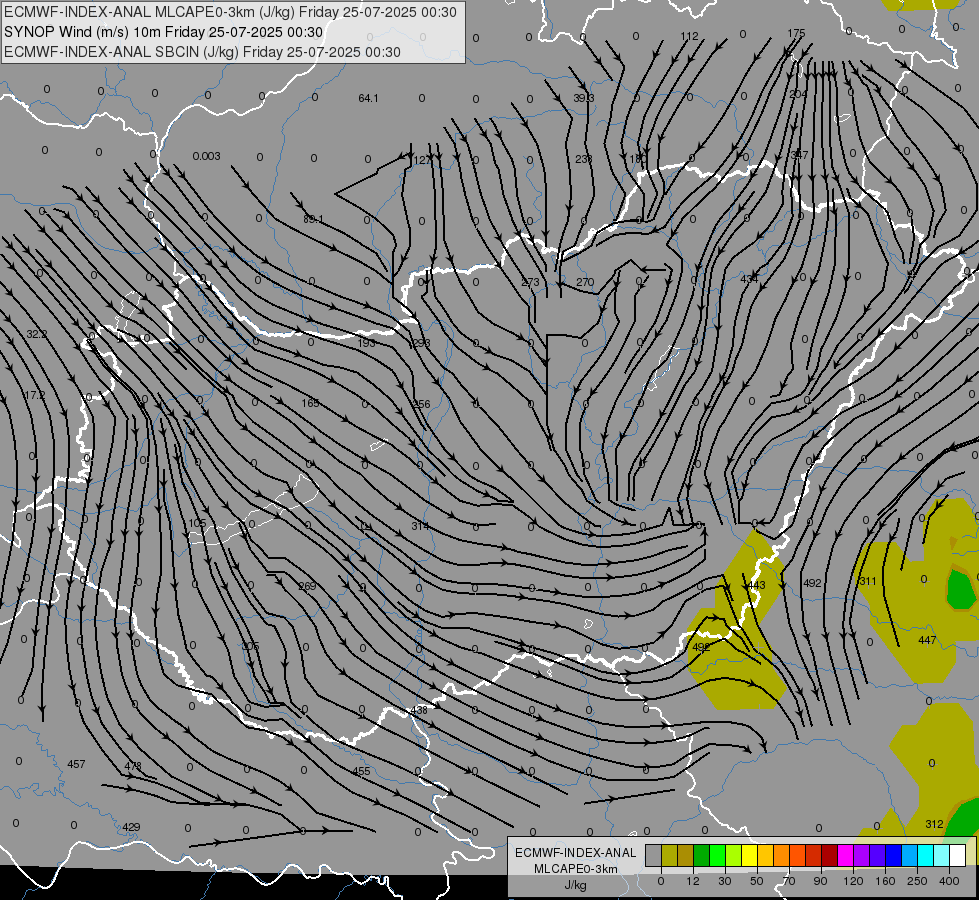This screenshot has width=979, height=900.
Task: Click the map value 311
Action: [x=868, y=581]
